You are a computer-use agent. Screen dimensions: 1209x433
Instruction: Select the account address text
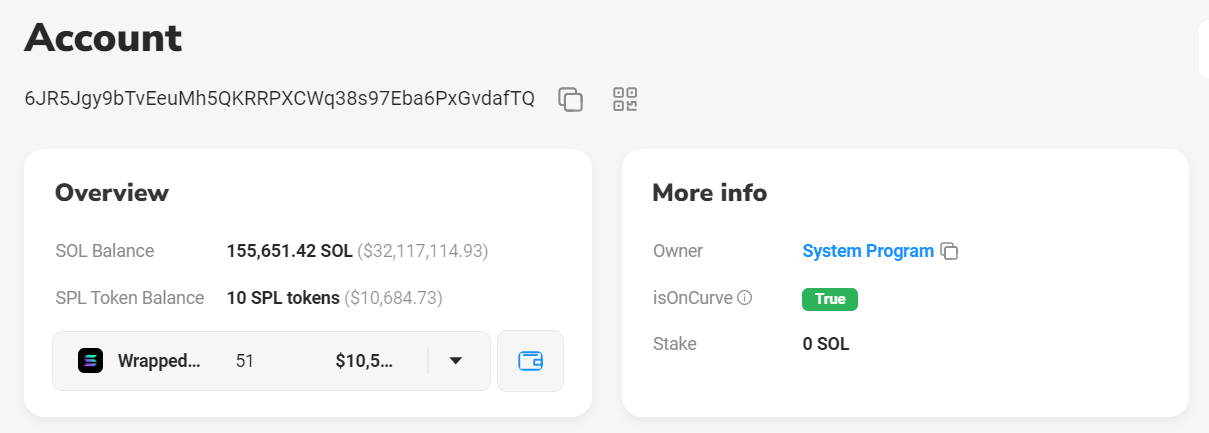pos(279,99)
